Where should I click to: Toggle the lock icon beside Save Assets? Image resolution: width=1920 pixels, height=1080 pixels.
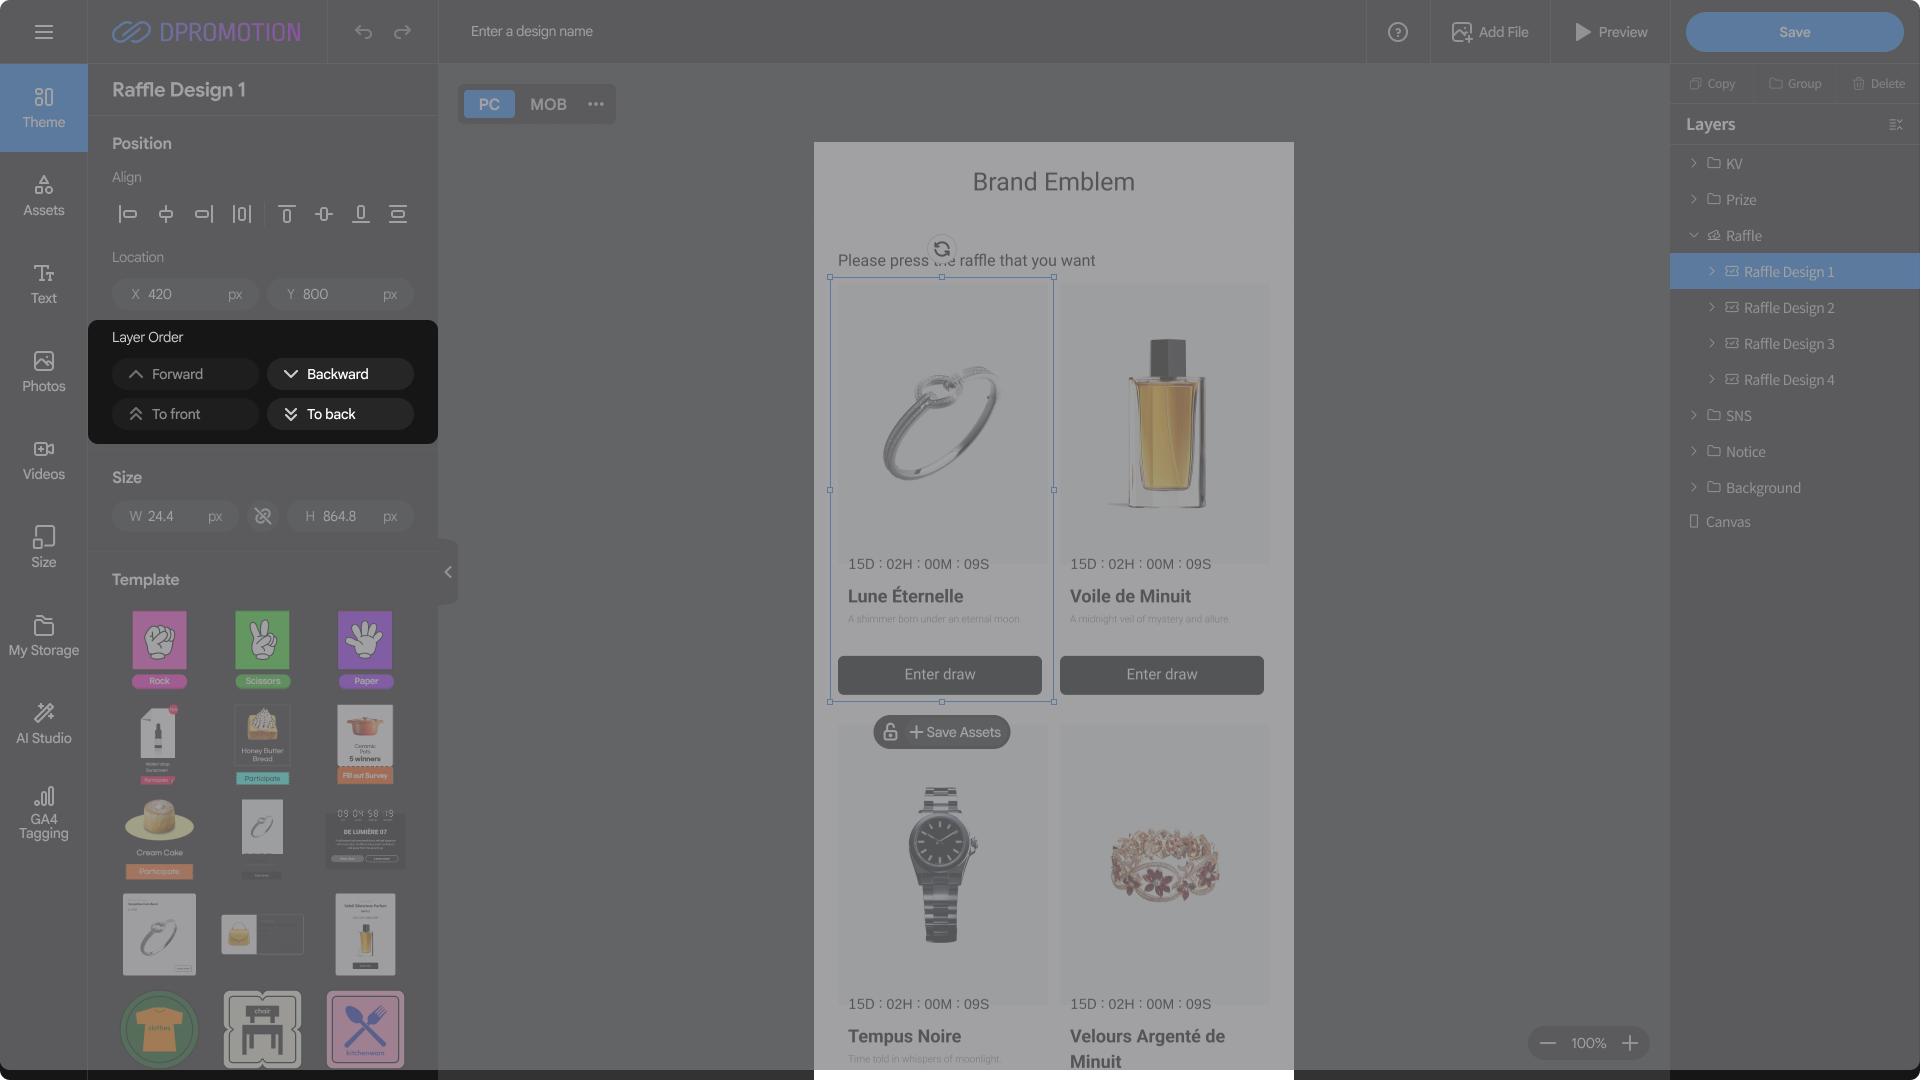[890, 732]
